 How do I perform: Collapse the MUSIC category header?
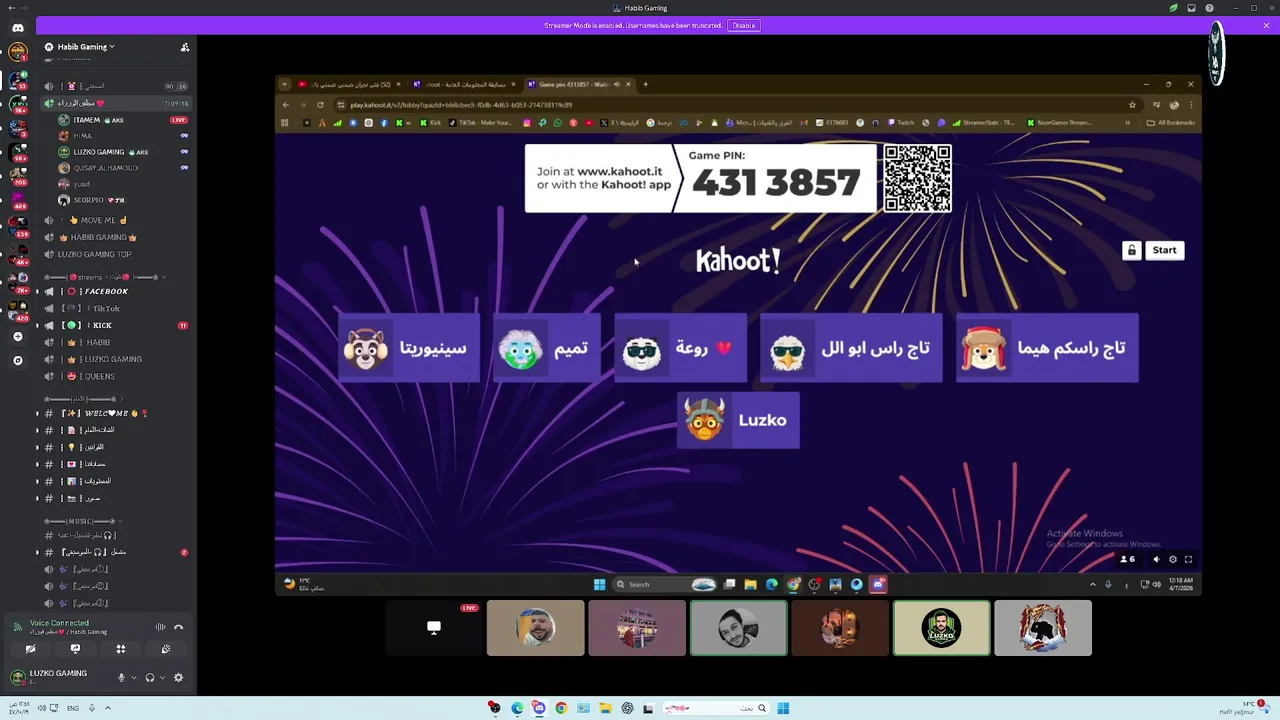click(x=85, y=521)
